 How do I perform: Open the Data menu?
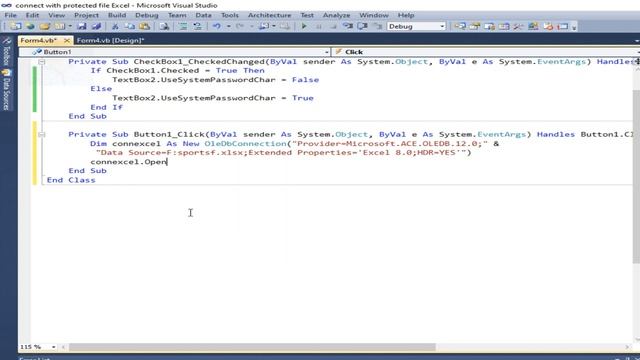(203, 15)
